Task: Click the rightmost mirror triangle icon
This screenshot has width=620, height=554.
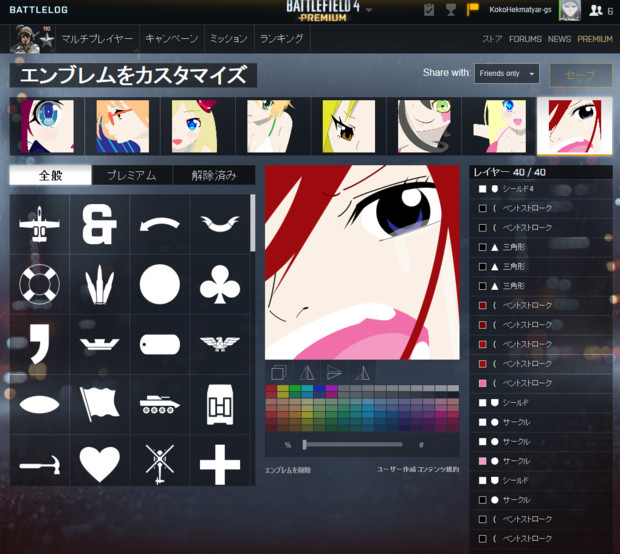Action: 362,372
